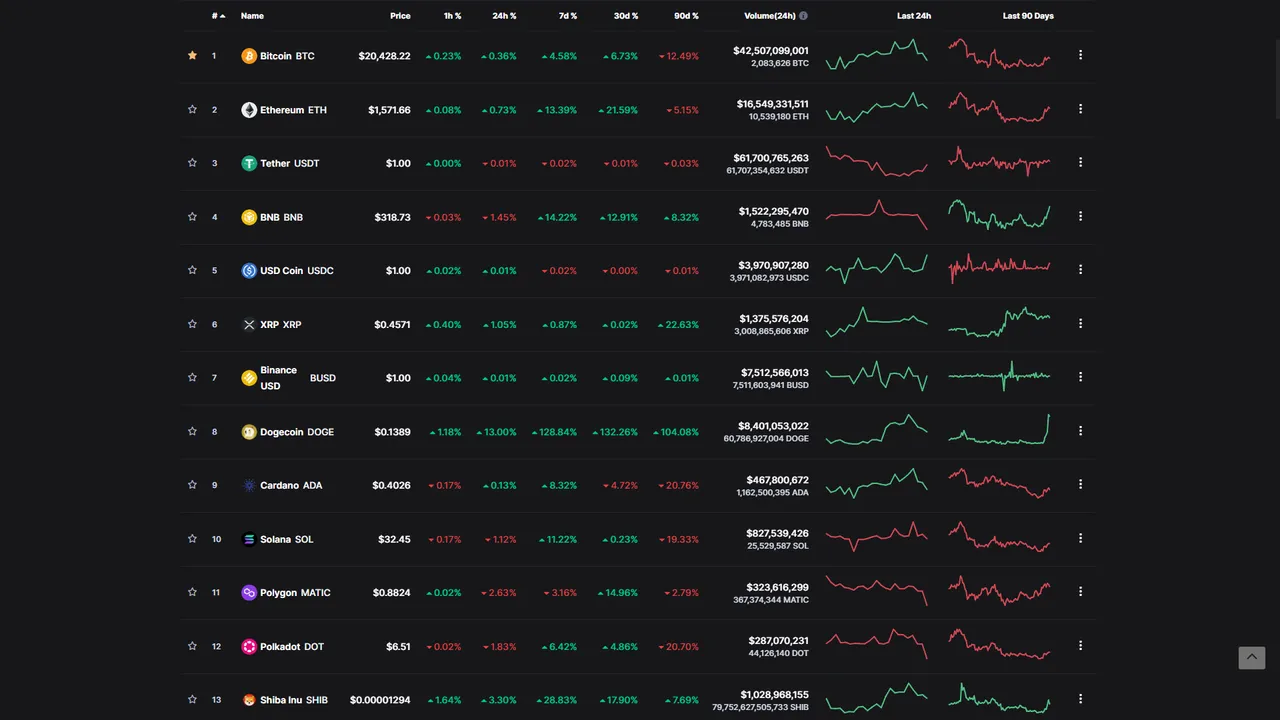Viewport: 1280px width, 720px height.
Task: Open the Polygon row more options menu
Action: tap(1080, 591)
